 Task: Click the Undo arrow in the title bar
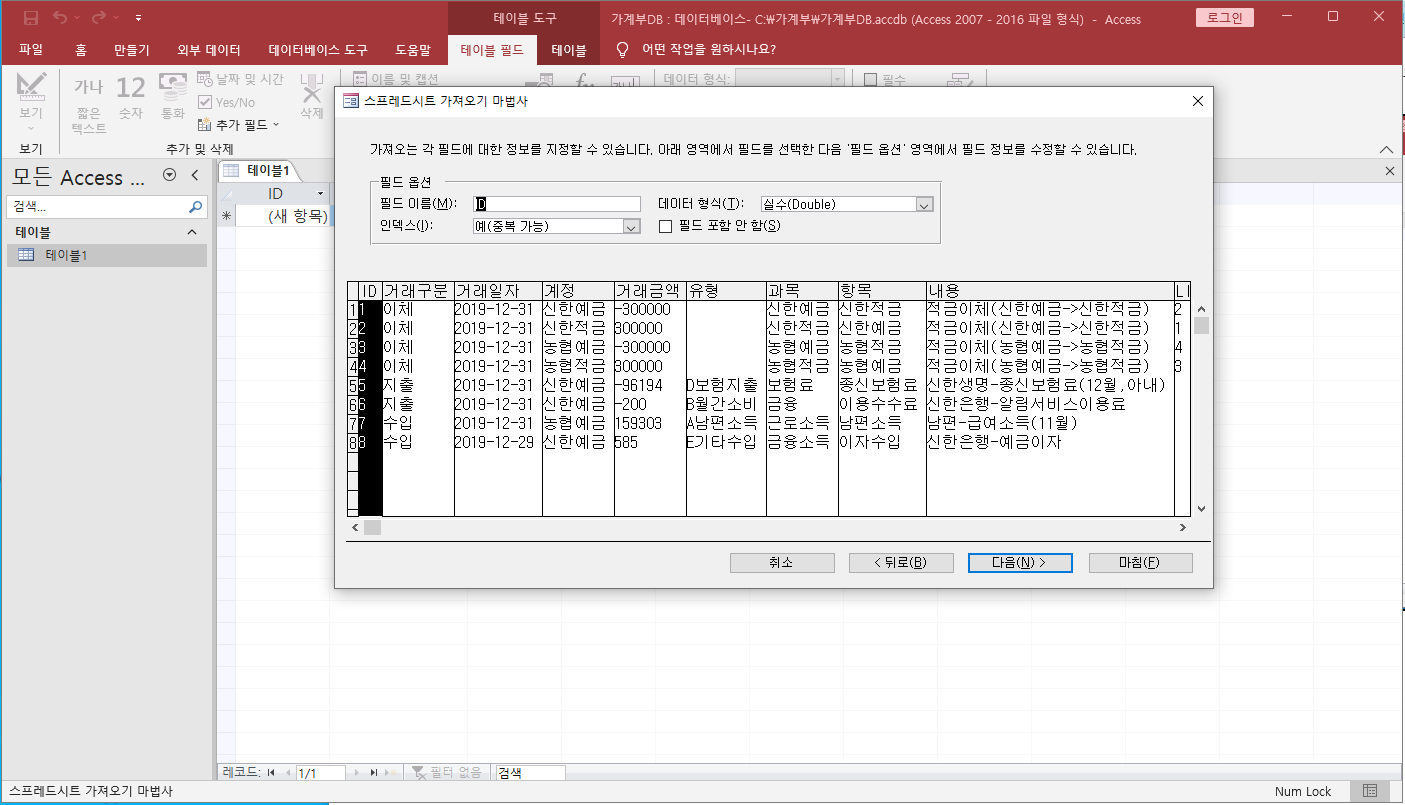[x=60, y=18]
